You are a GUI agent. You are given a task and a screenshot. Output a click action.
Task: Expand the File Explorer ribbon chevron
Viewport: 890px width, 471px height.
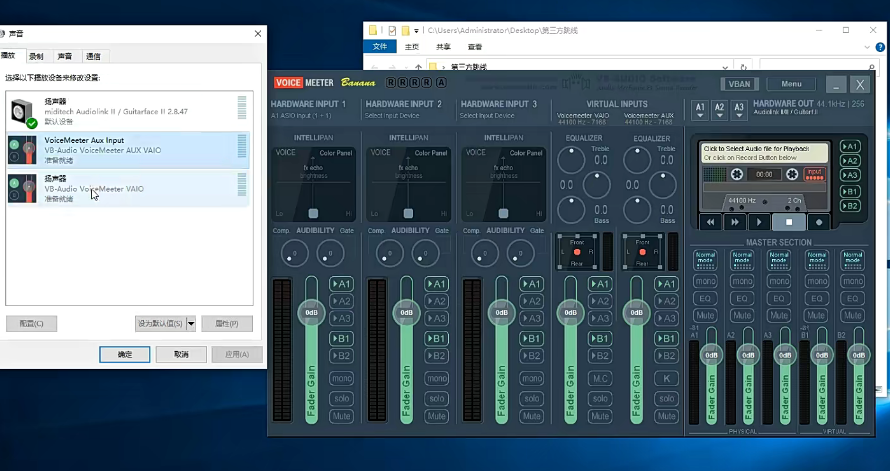coord(867,47)
